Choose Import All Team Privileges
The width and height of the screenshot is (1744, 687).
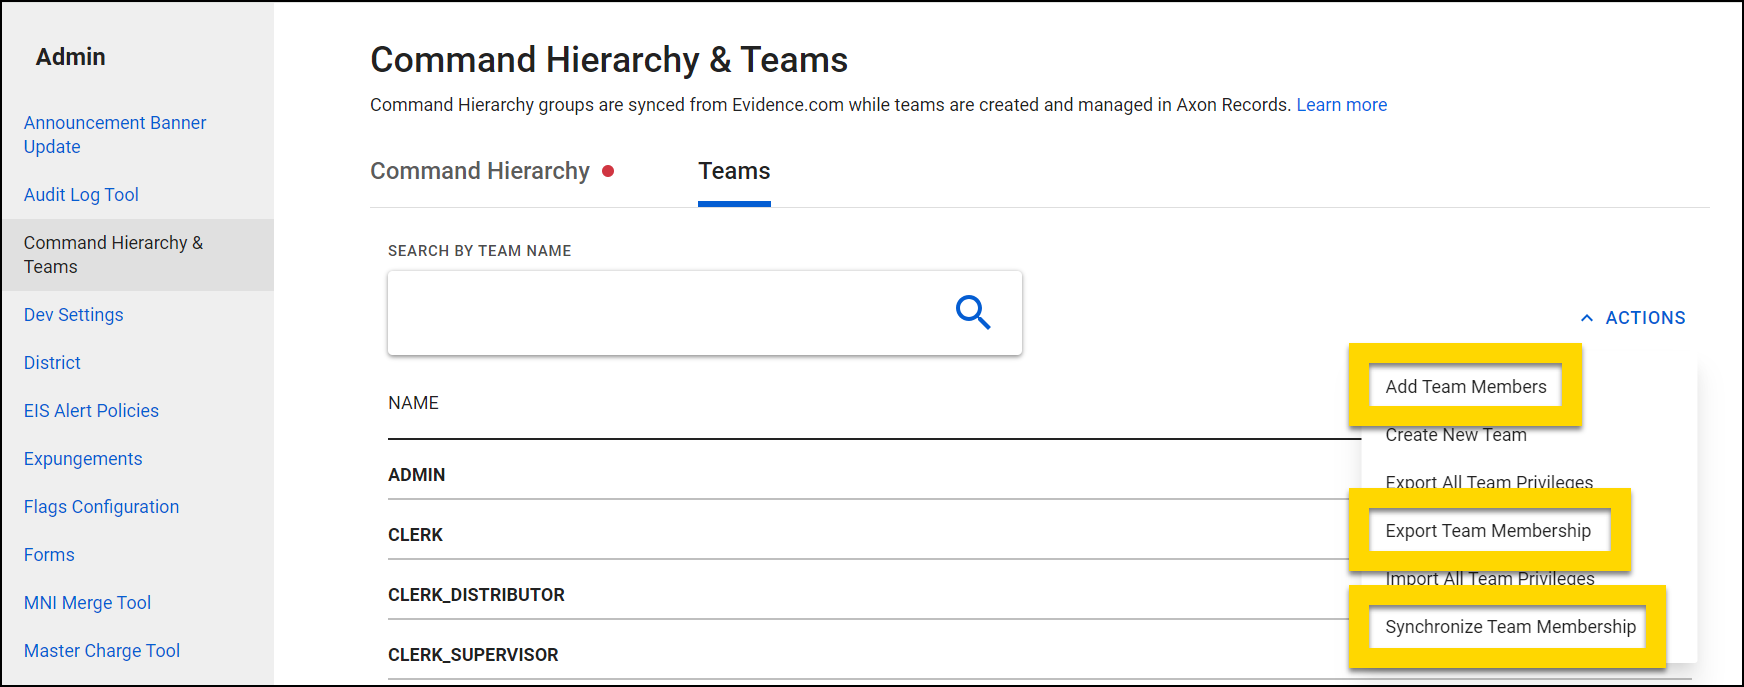coord(1490,578)
